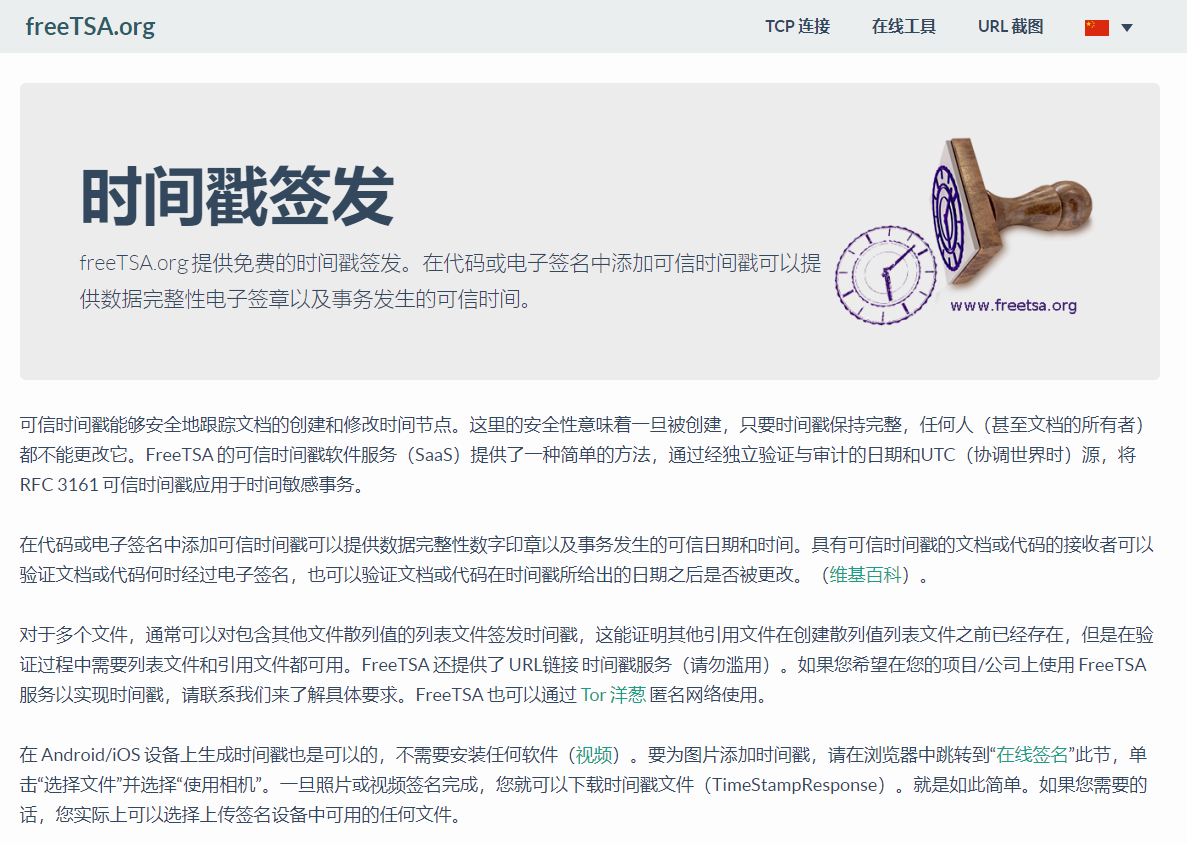Open the URL 截图 menu item
The height and width of the screenshot is (843, 1187).
tap(1010, 26)
